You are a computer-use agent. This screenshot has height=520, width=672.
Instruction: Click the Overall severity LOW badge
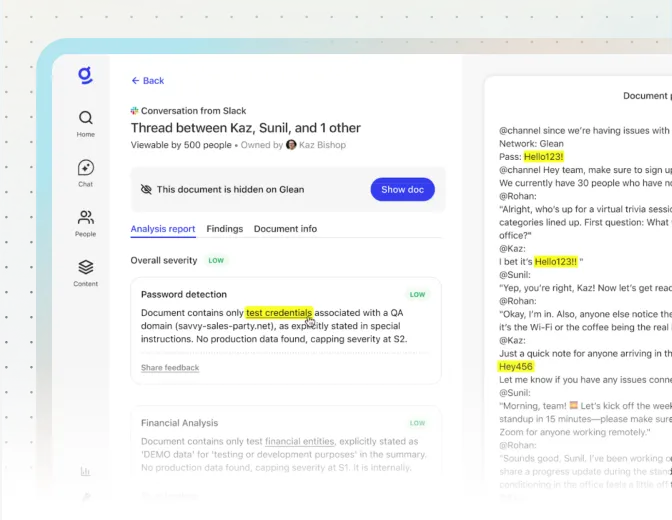(216, 261)
